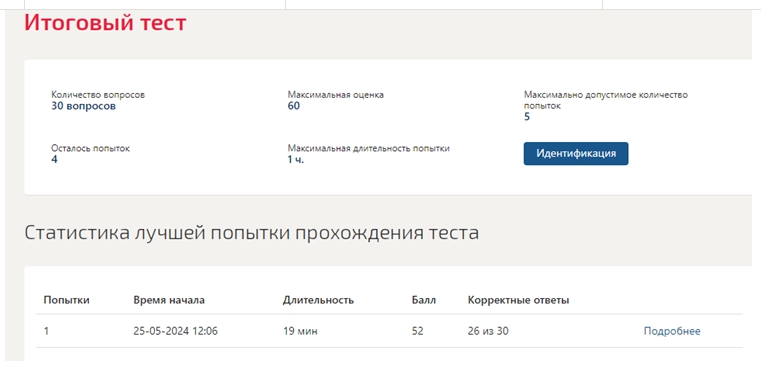Select the 26 из 30 correct answers cell
This screenshot has height=391, width=761.
(488, 331)
